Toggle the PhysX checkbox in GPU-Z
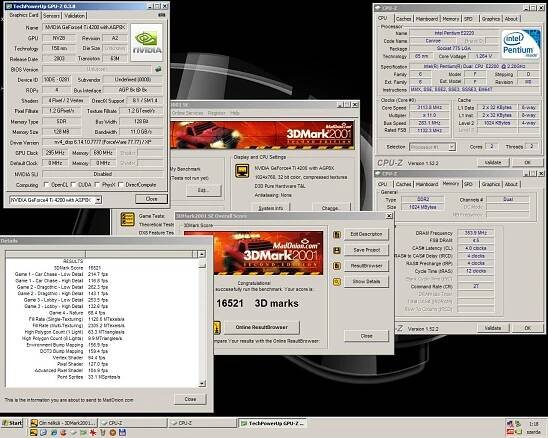 [x=97, y=185]
